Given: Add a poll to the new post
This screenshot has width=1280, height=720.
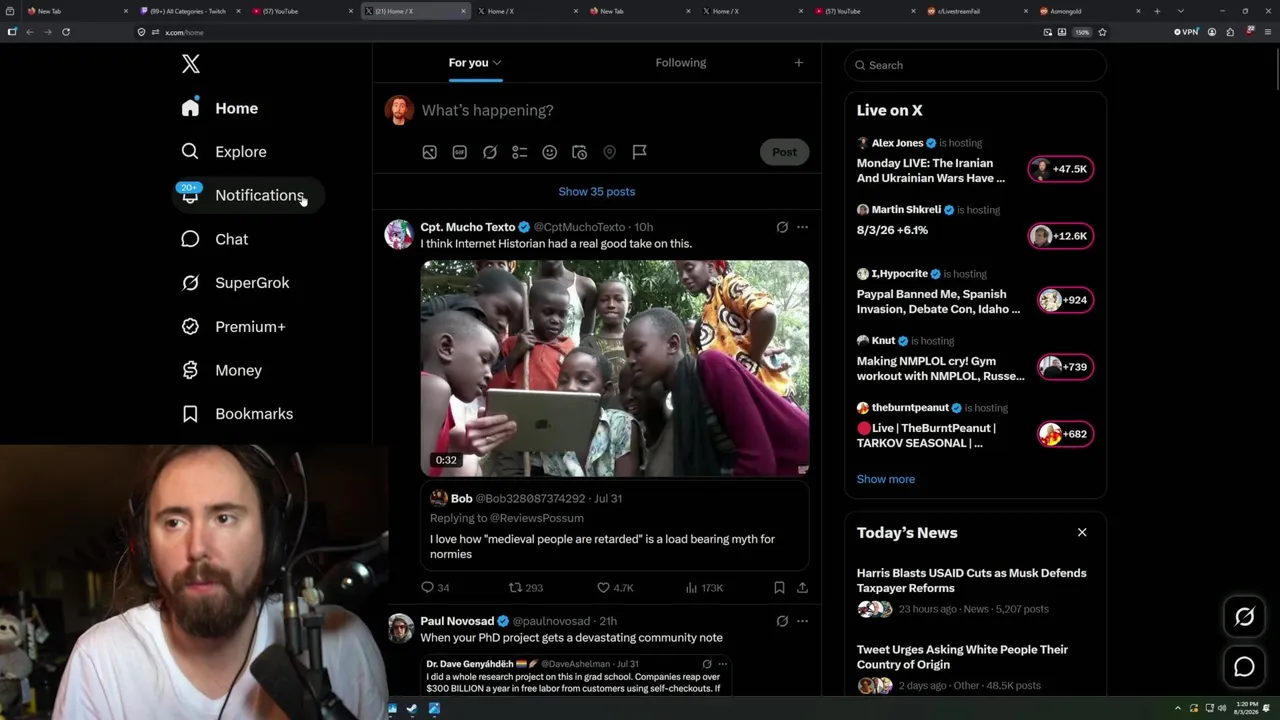Looking at the screenshot, I should point(519,152).
